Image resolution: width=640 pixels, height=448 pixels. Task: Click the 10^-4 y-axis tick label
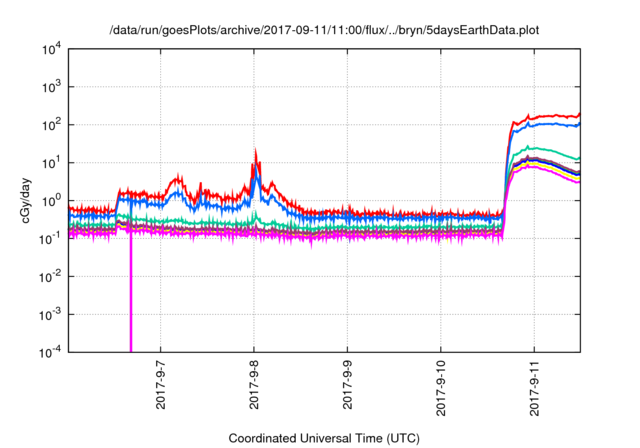click(51, 353)
